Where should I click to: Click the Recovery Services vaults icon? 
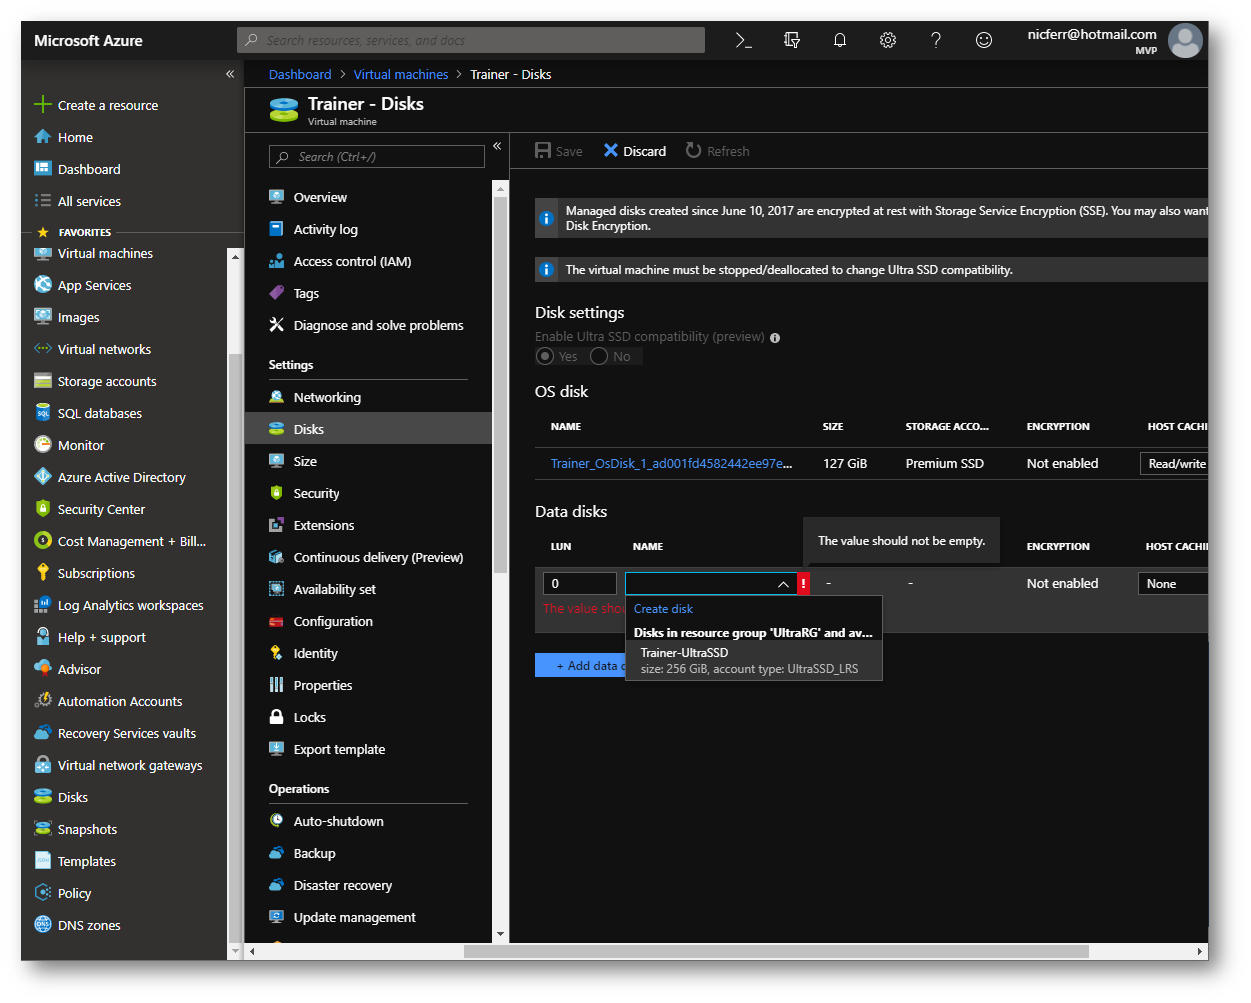pos(42,733)
